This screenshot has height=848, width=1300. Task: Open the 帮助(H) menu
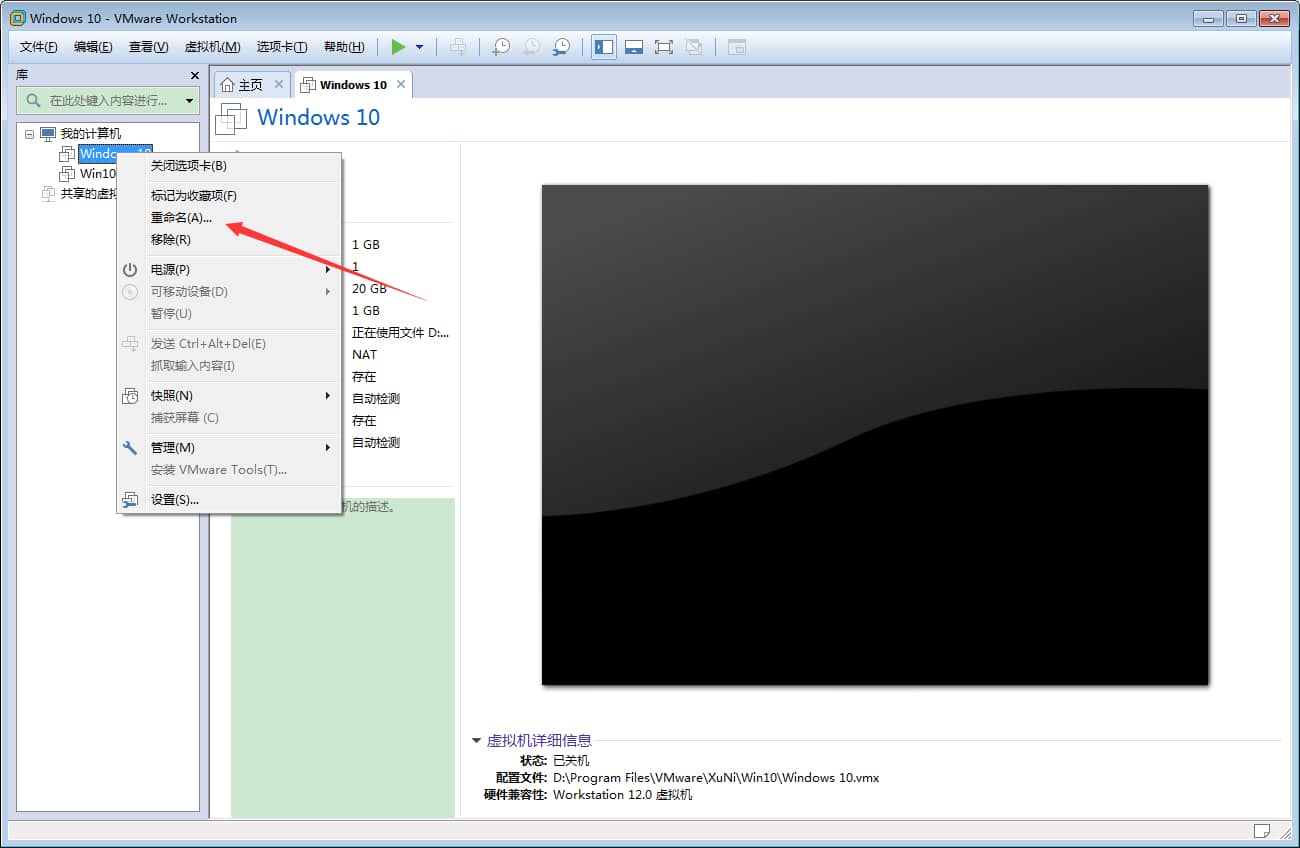(344, 47)
